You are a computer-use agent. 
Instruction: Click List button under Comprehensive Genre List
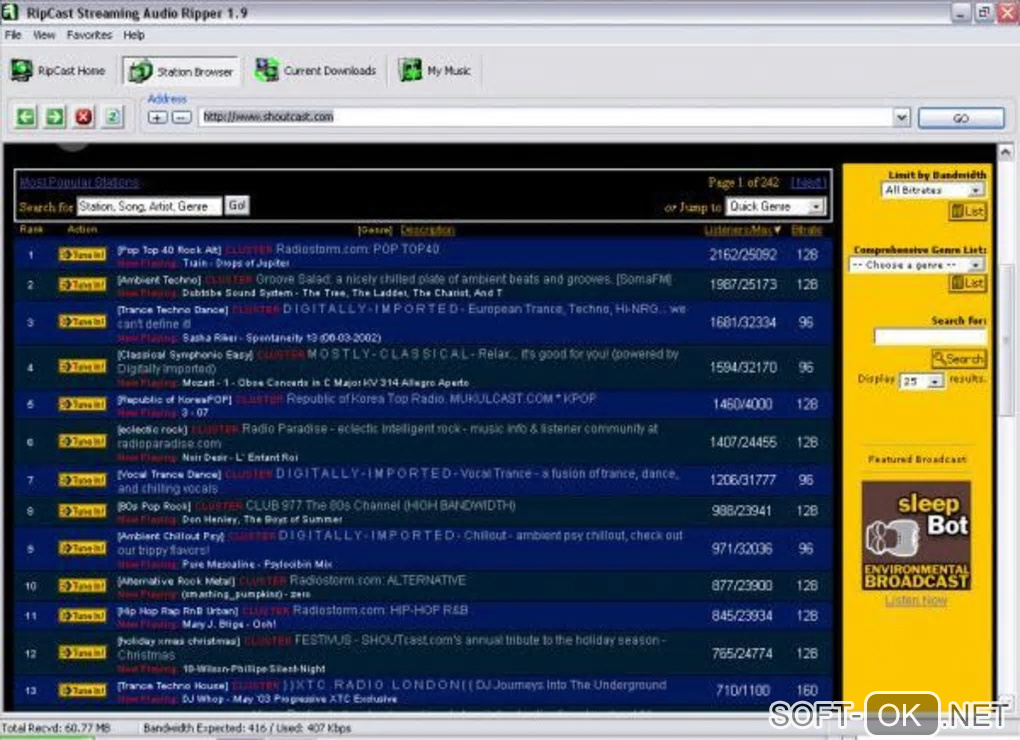(967, 284)
